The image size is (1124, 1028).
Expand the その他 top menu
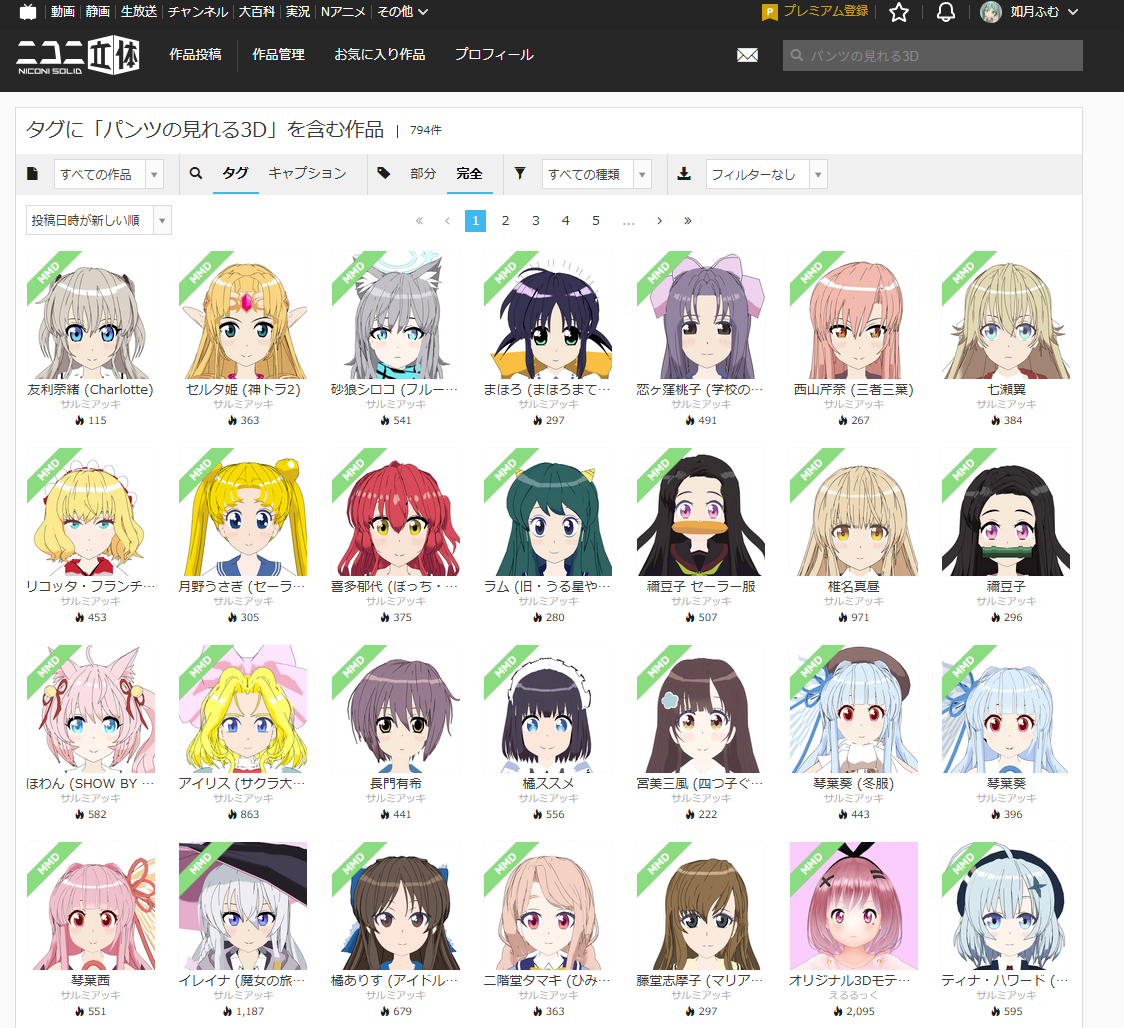(x=403, y=11)
